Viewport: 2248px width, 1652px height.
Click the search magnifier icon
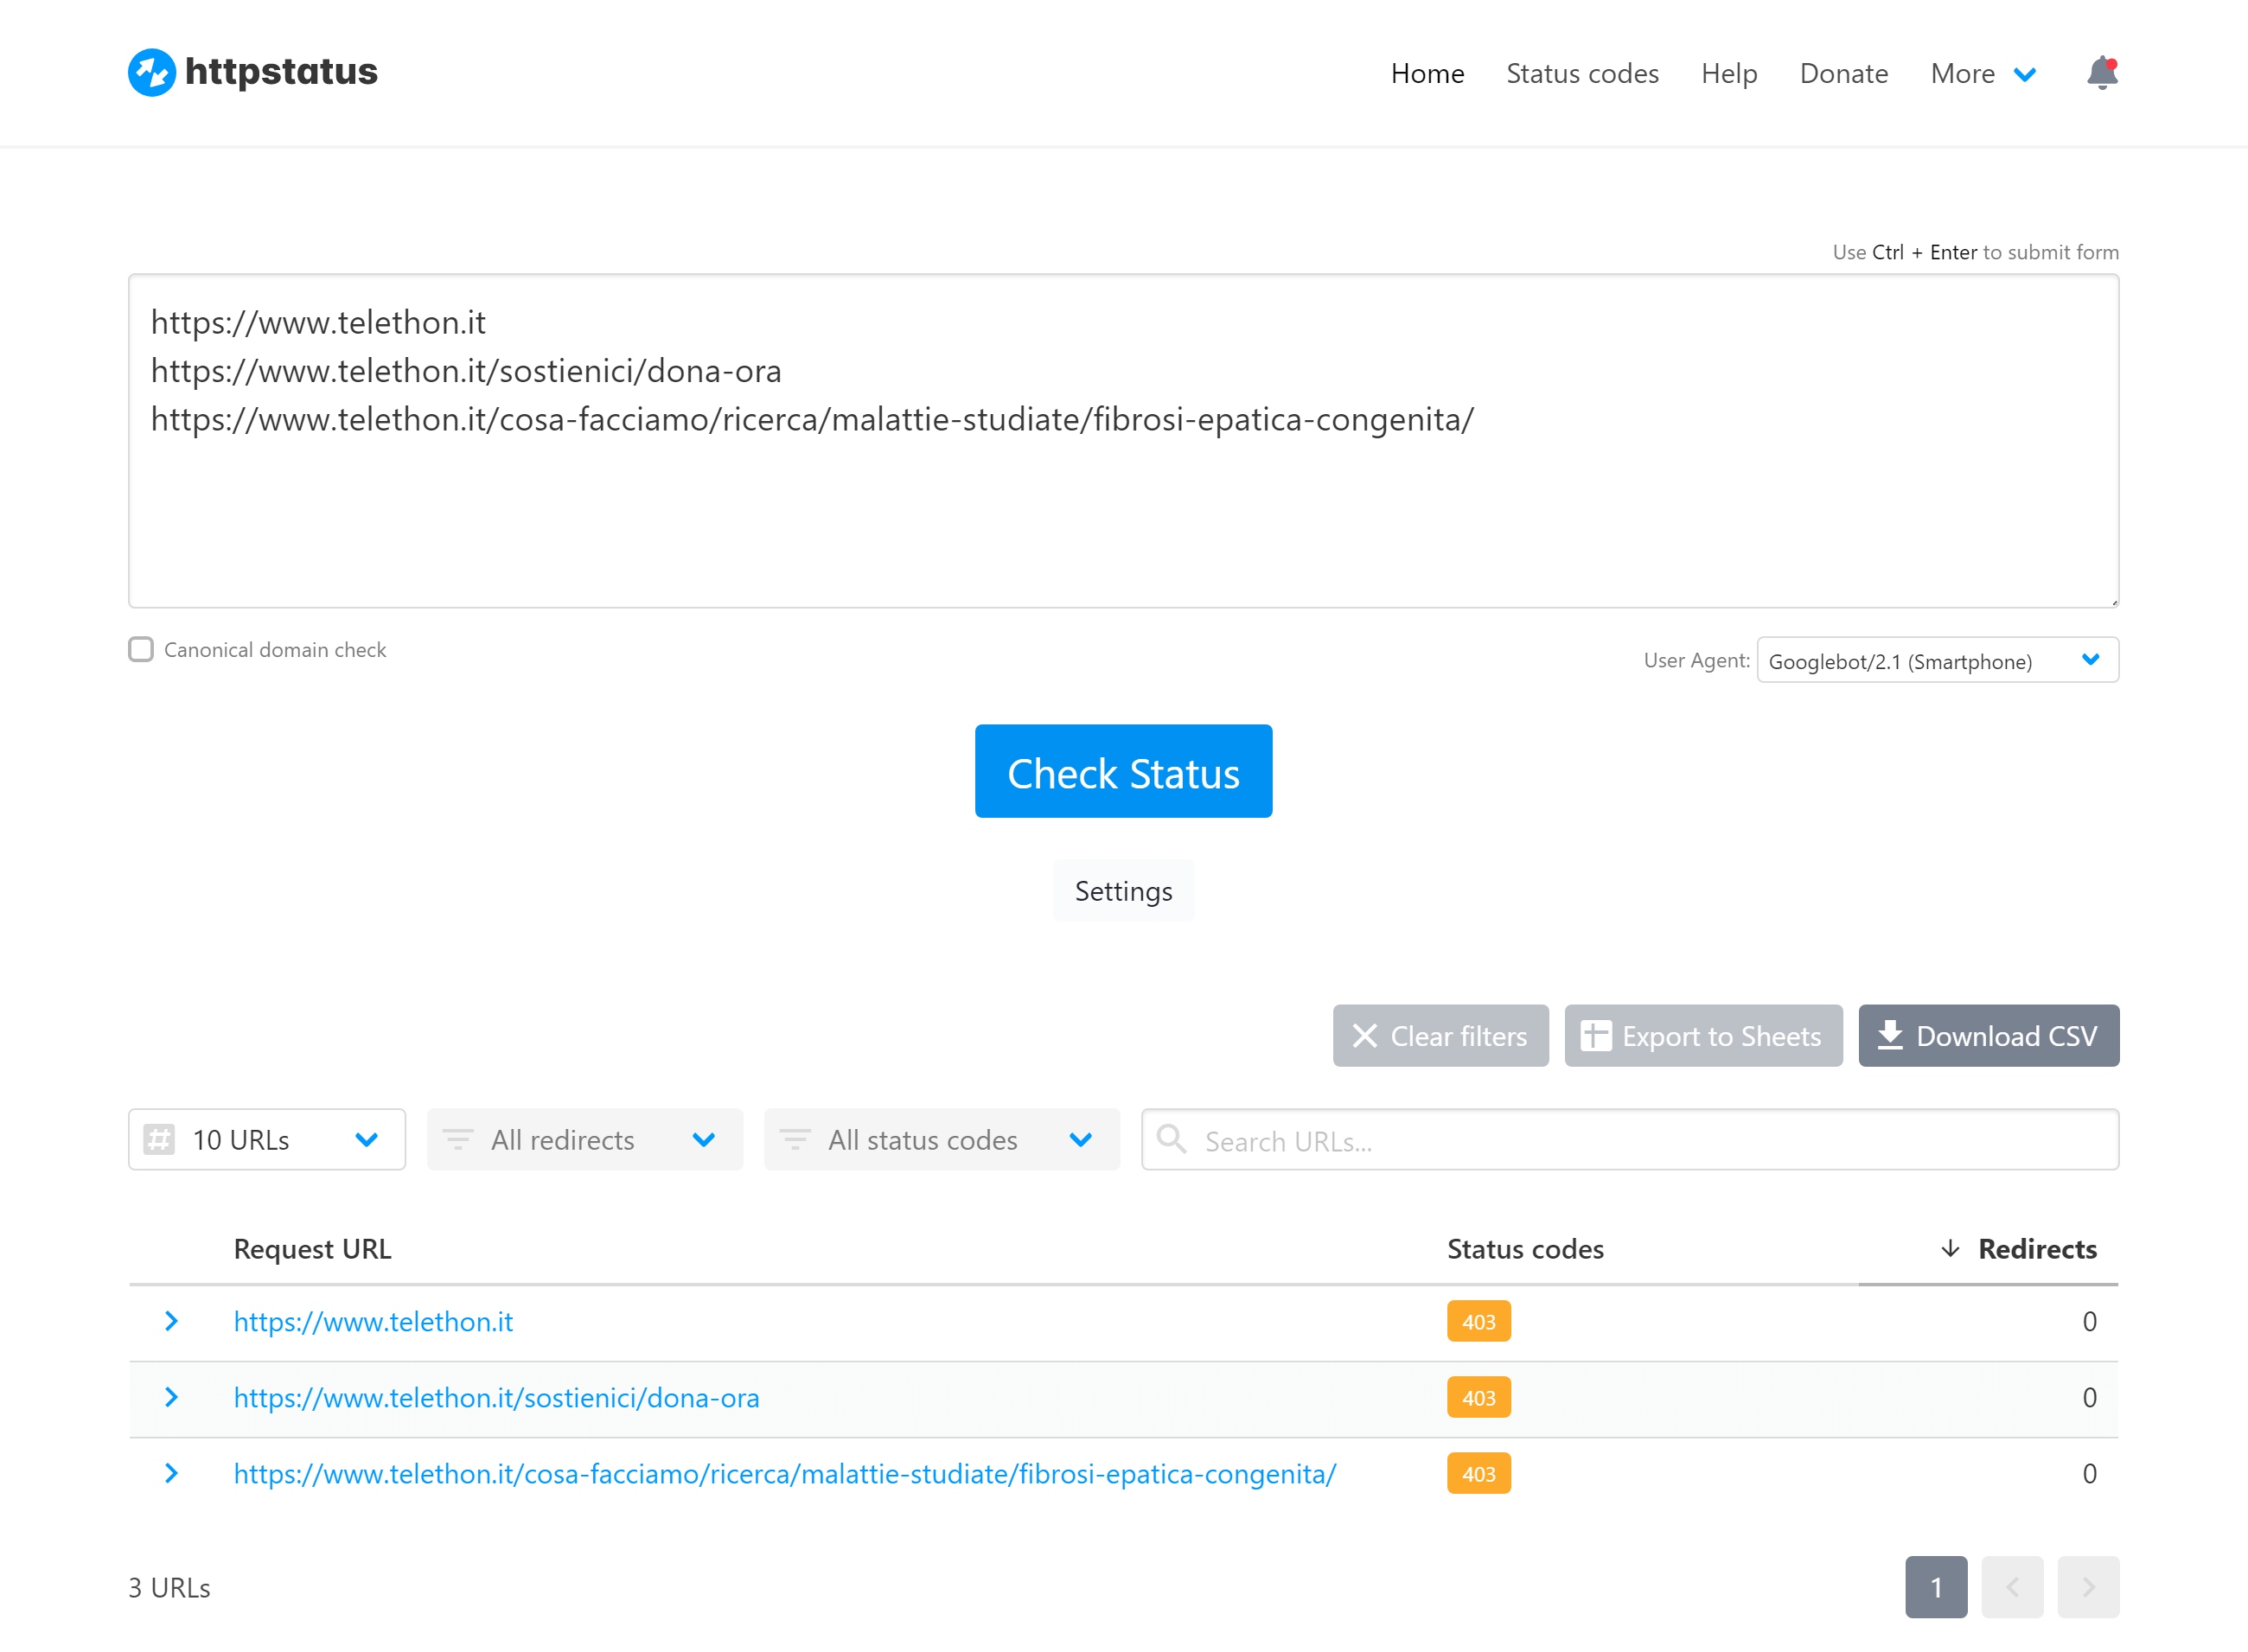coord(1171,1139)
